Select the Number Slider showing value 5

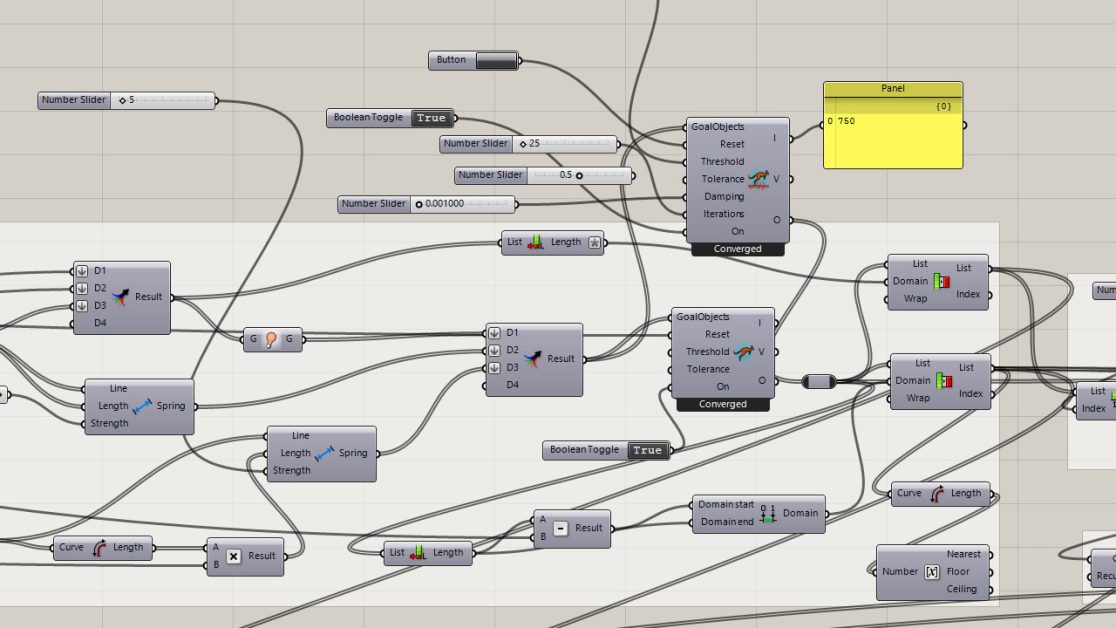click(164, 100)
